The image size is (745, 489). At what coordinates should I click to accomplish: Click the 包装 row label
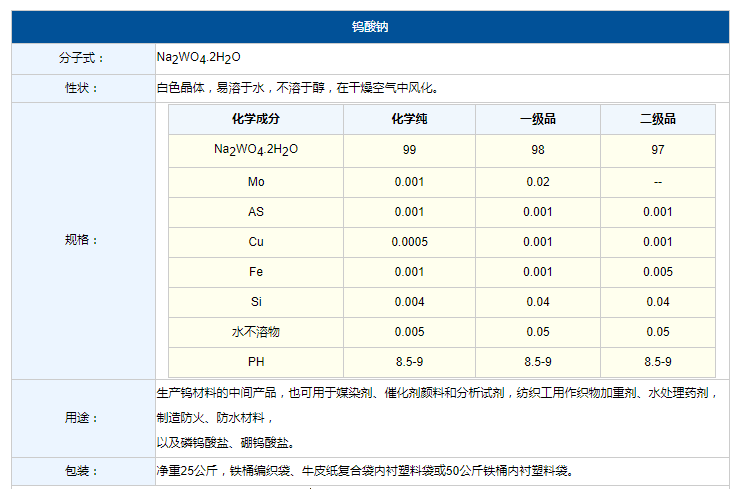pyautogui.click(x=81, y=471)
